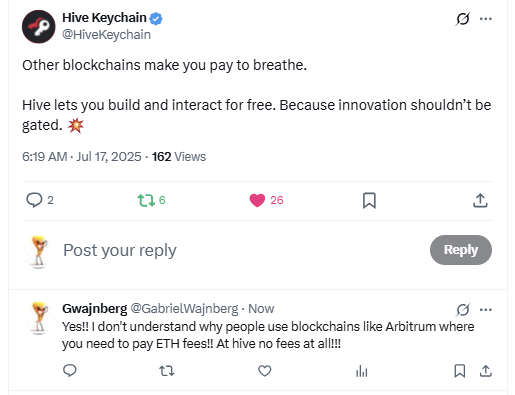Open Hive Keychain profile avatar

point(39,27)
